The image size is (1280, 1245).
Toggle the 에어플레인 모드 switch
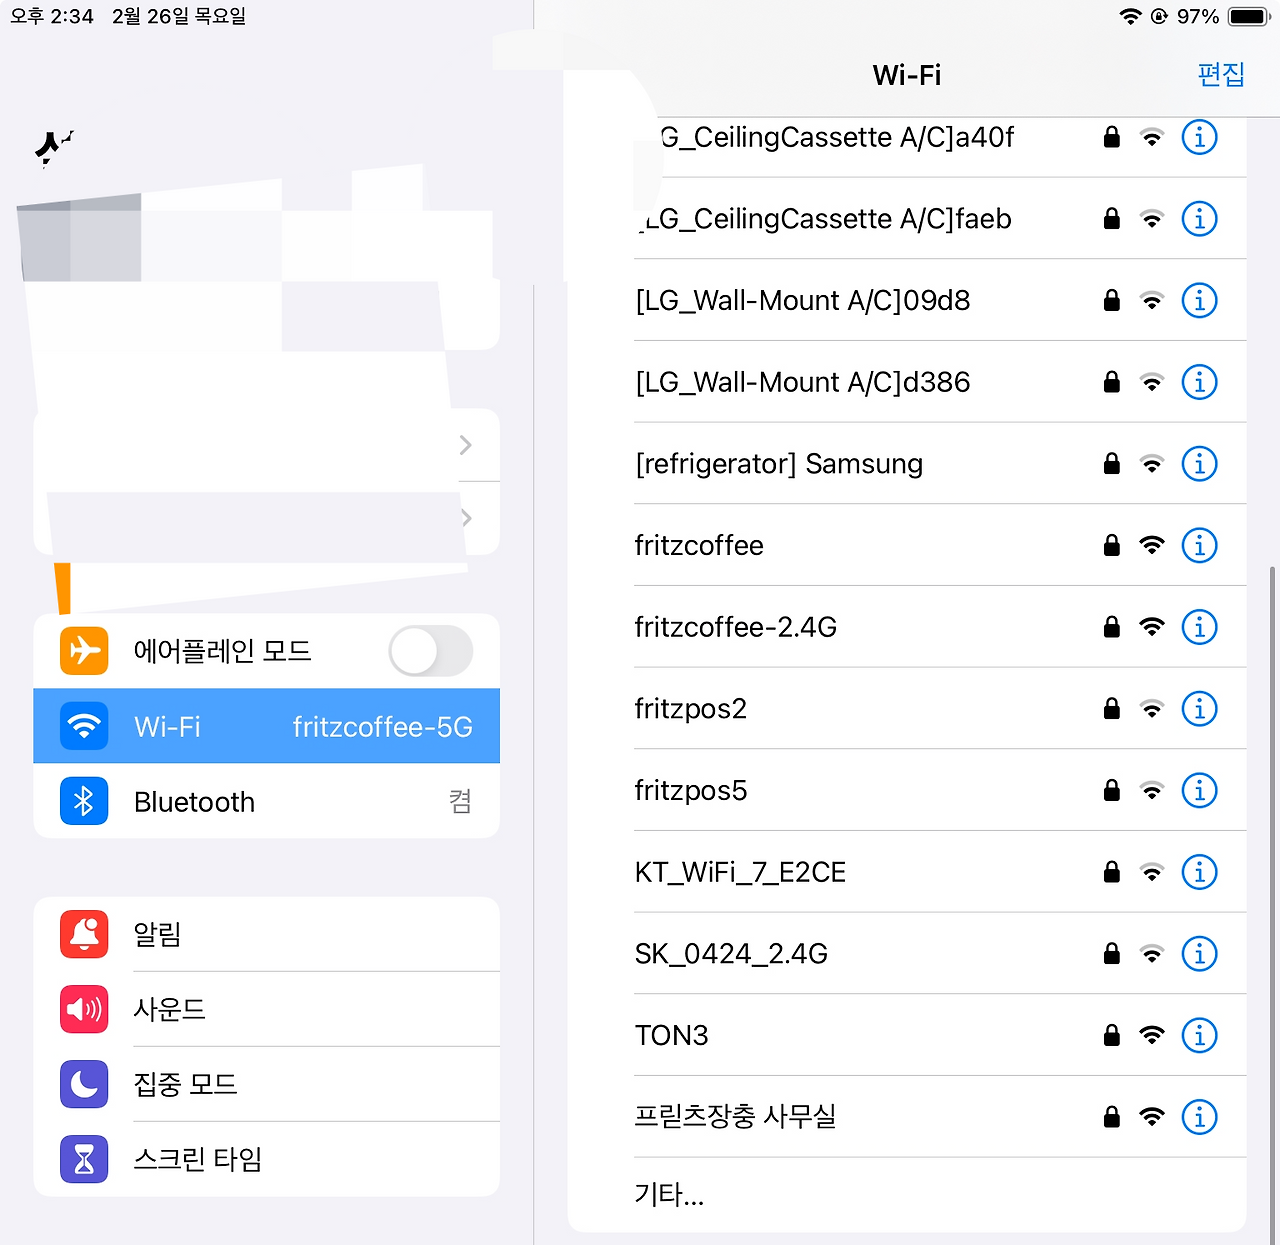(430, 651)
